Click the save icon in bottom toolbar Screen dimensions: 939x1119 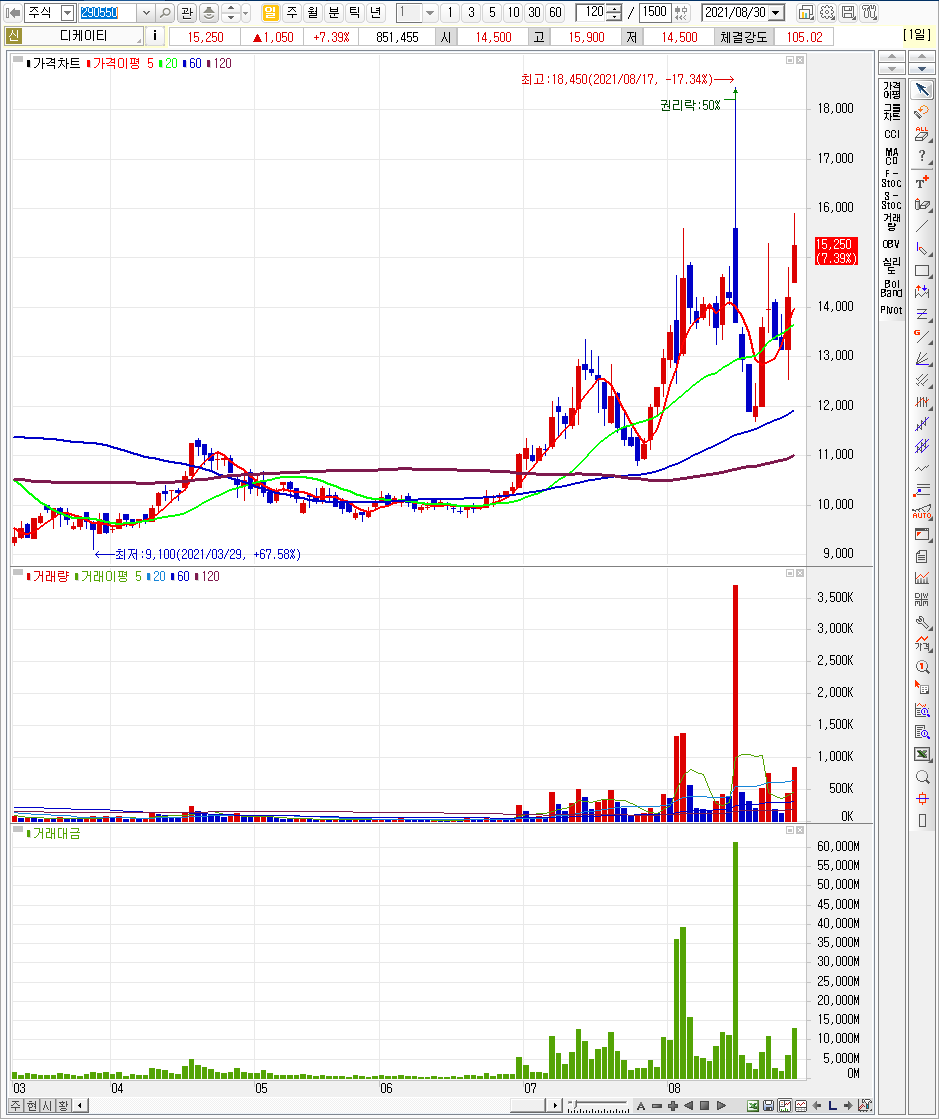tap(768, 1106)
